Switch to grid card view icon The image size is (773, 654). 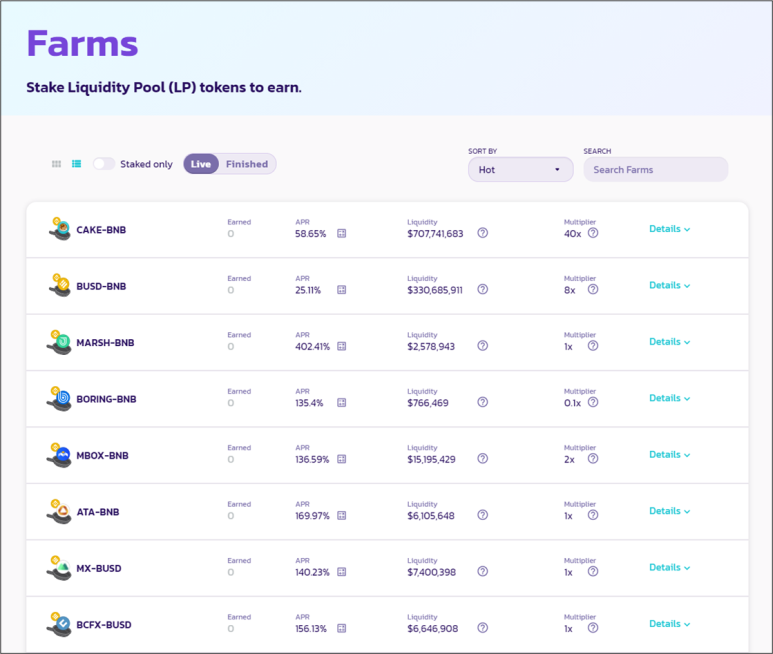pyautogui.click(x=57, y=164)
